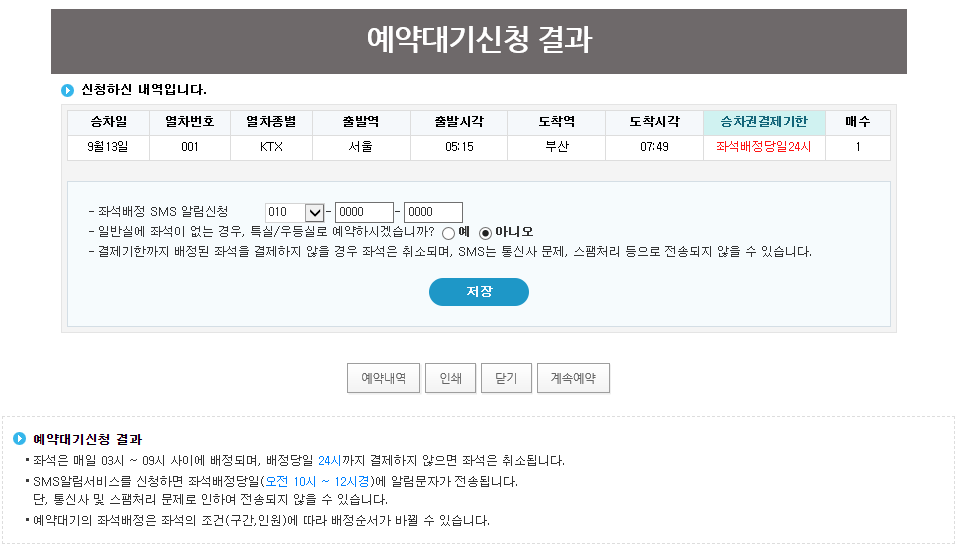Click arrival time 07:49 cell
Viewport: 960px width, 548px height.
pos(654,147)
